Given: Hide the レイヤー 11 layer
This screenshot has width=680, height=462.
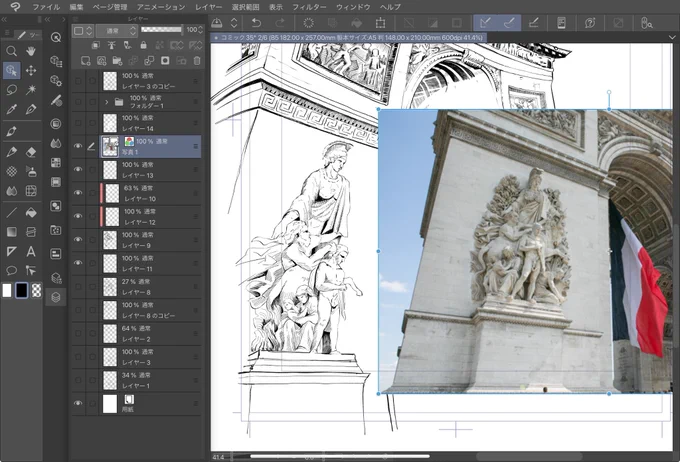Looking at the screenshot, I should (78, 263).
